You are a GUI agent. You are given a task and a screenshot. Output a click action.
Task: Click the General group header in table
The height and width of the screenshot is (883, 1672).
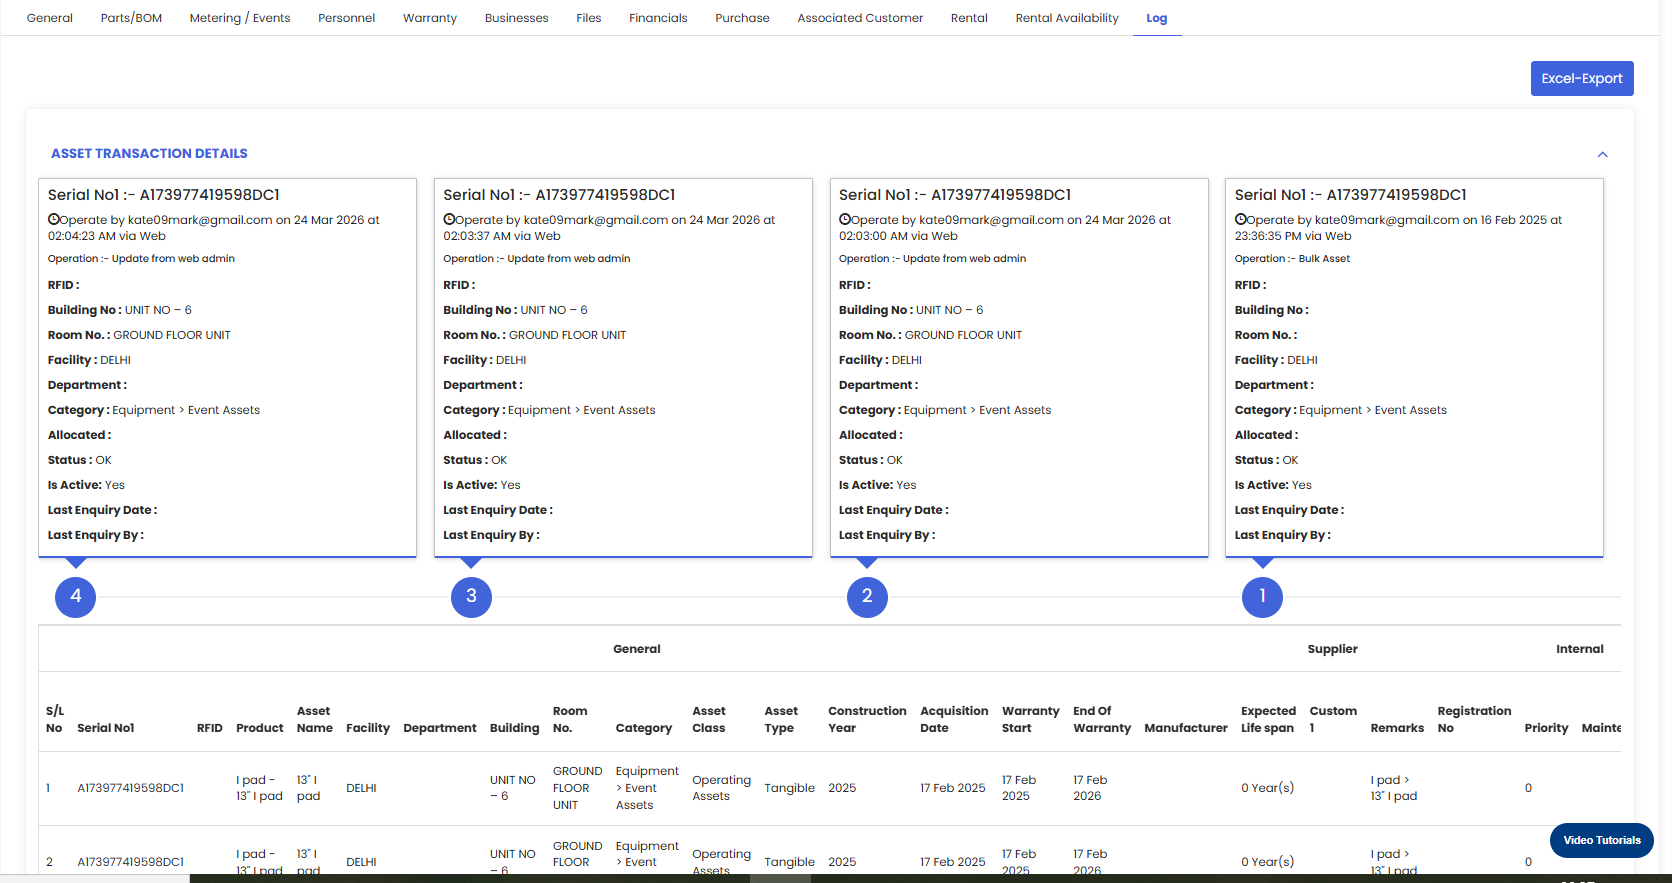[x=637, y=649]
